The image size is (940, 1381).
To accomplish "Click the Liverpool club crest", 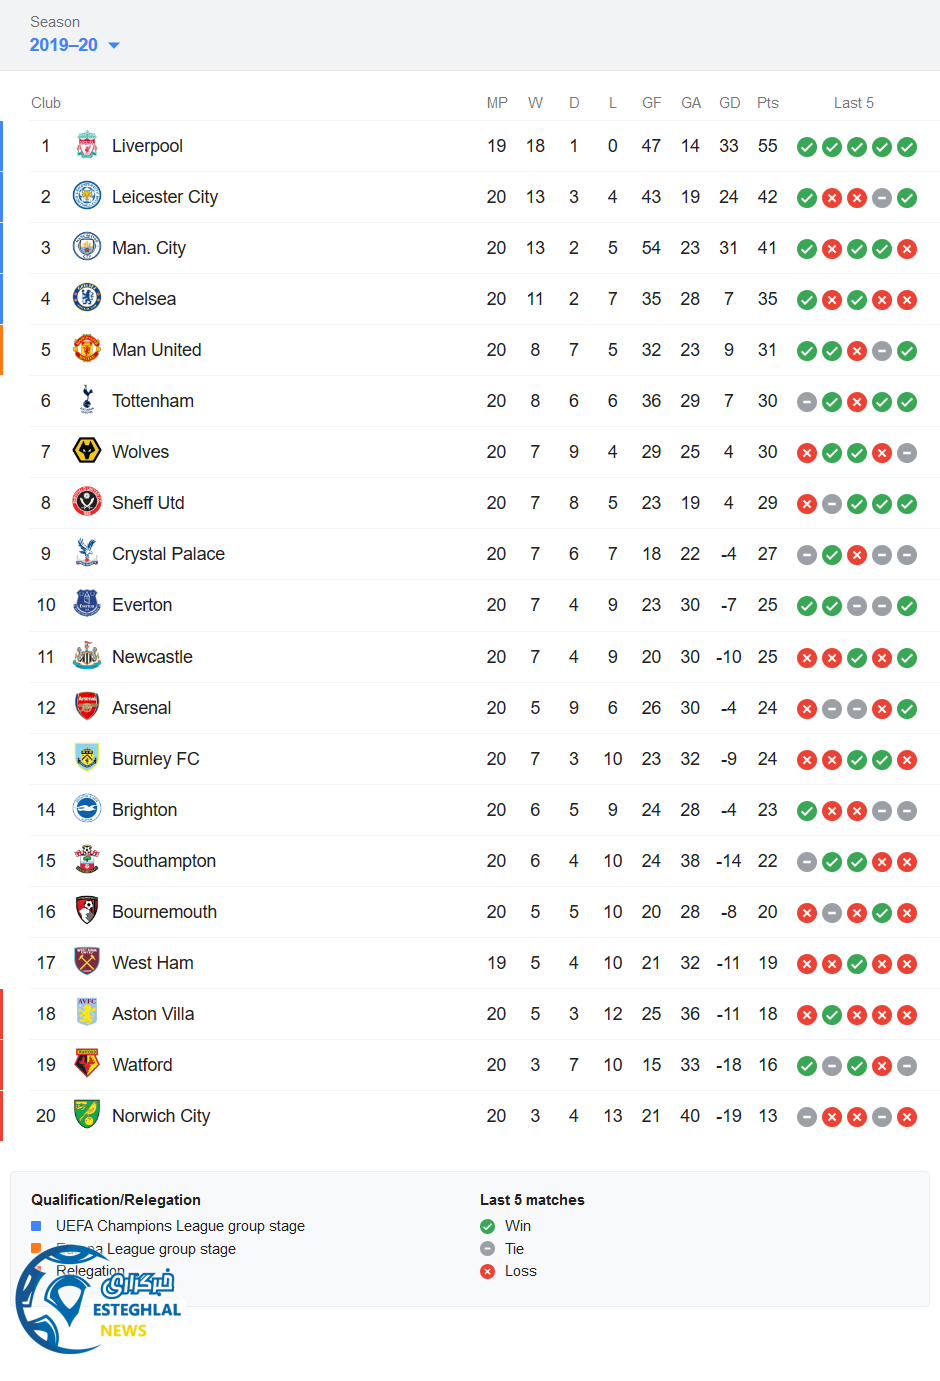I will (87, 146).
